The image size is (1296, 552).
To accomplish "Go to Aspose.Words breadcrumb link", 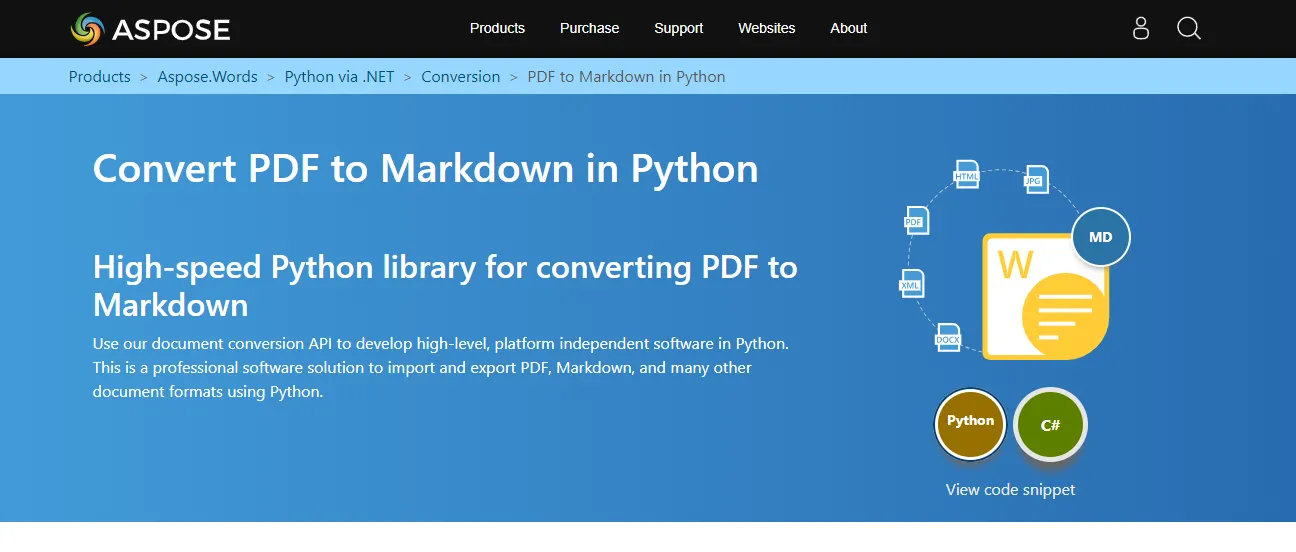I will tap(207, 77).
